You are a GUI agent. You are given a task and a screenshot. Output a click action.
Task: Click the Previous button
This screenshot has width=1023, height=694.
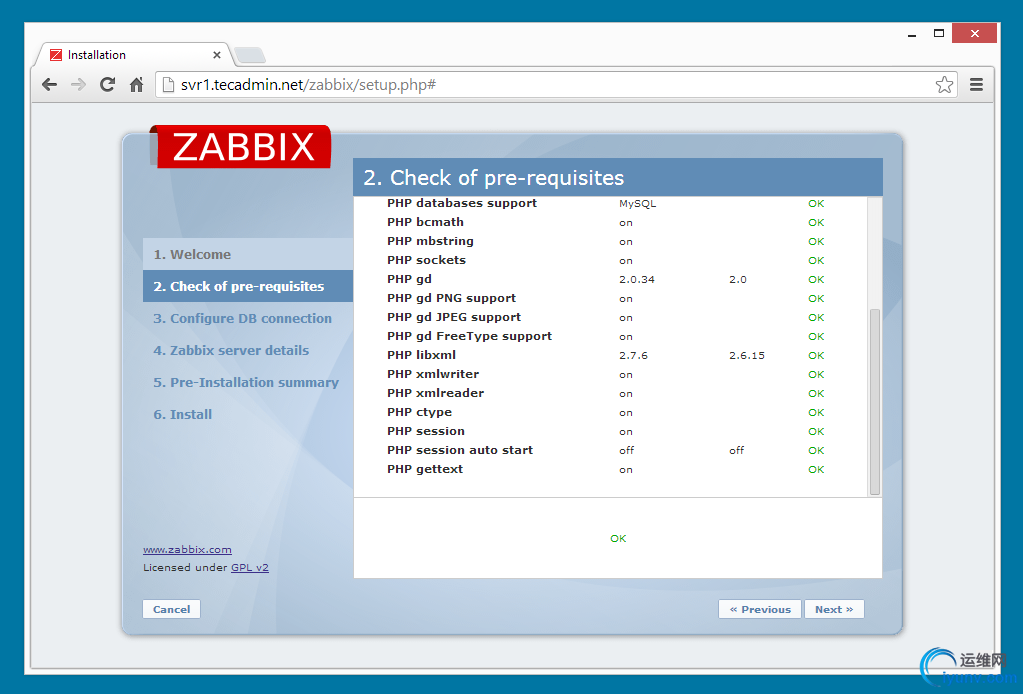[x=760, y=609]
